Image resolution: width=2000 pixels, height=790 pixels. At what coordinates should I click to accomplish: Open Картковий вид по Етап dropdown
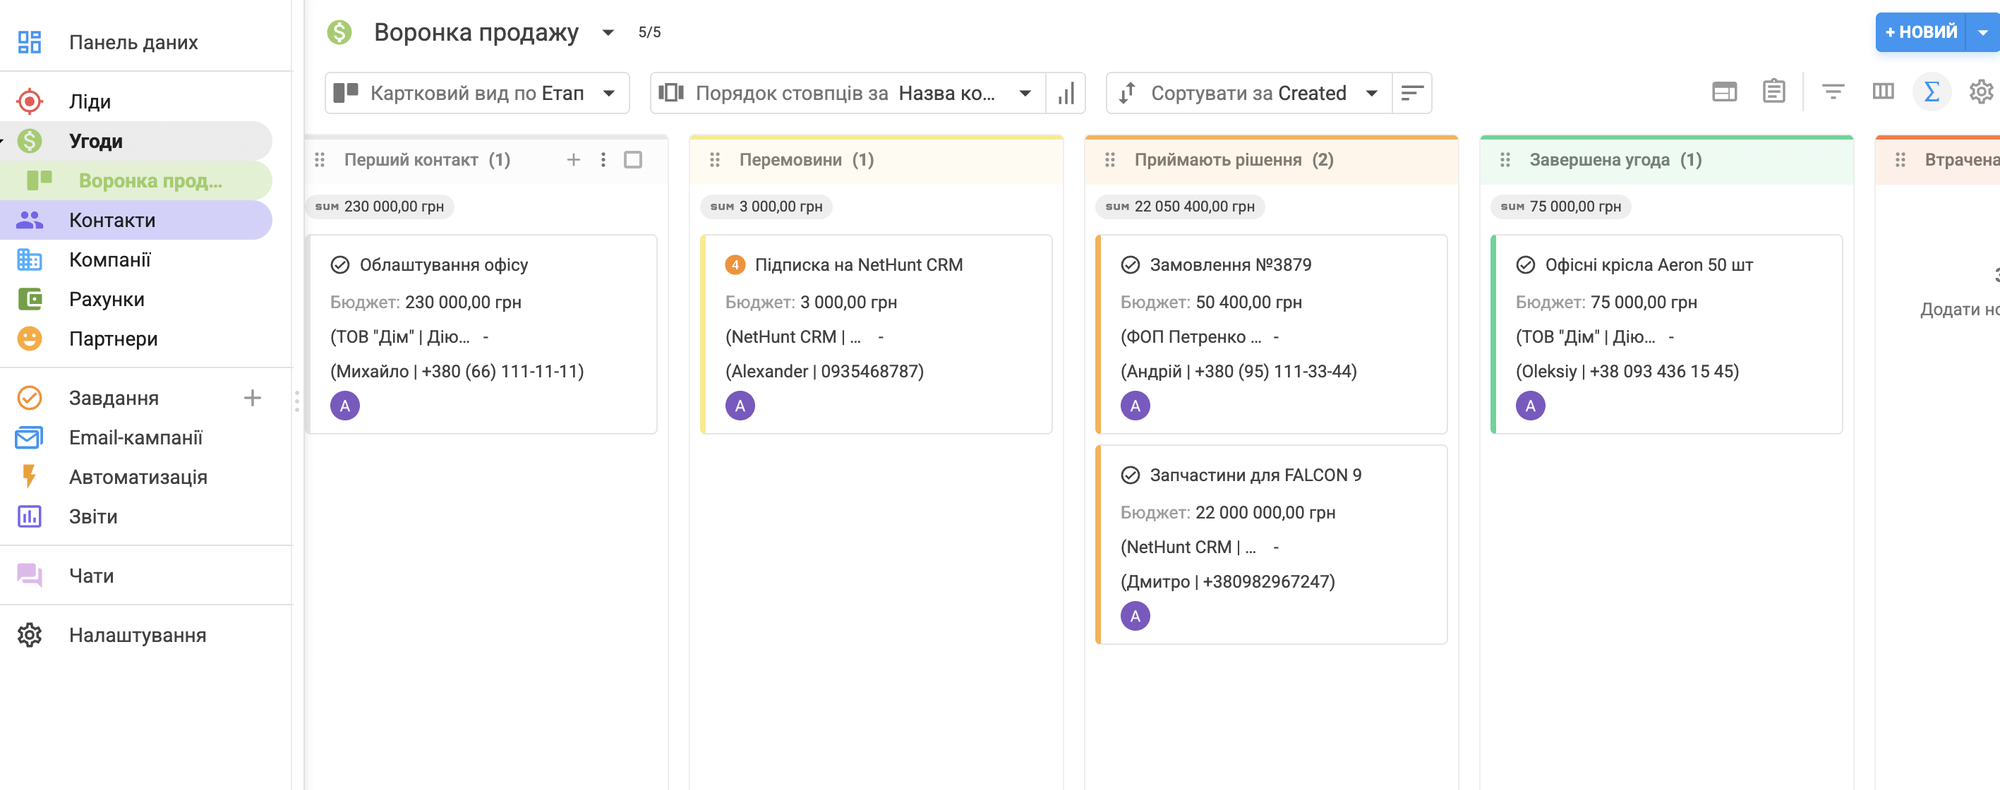pyautogui.click(x=477, y=93)
